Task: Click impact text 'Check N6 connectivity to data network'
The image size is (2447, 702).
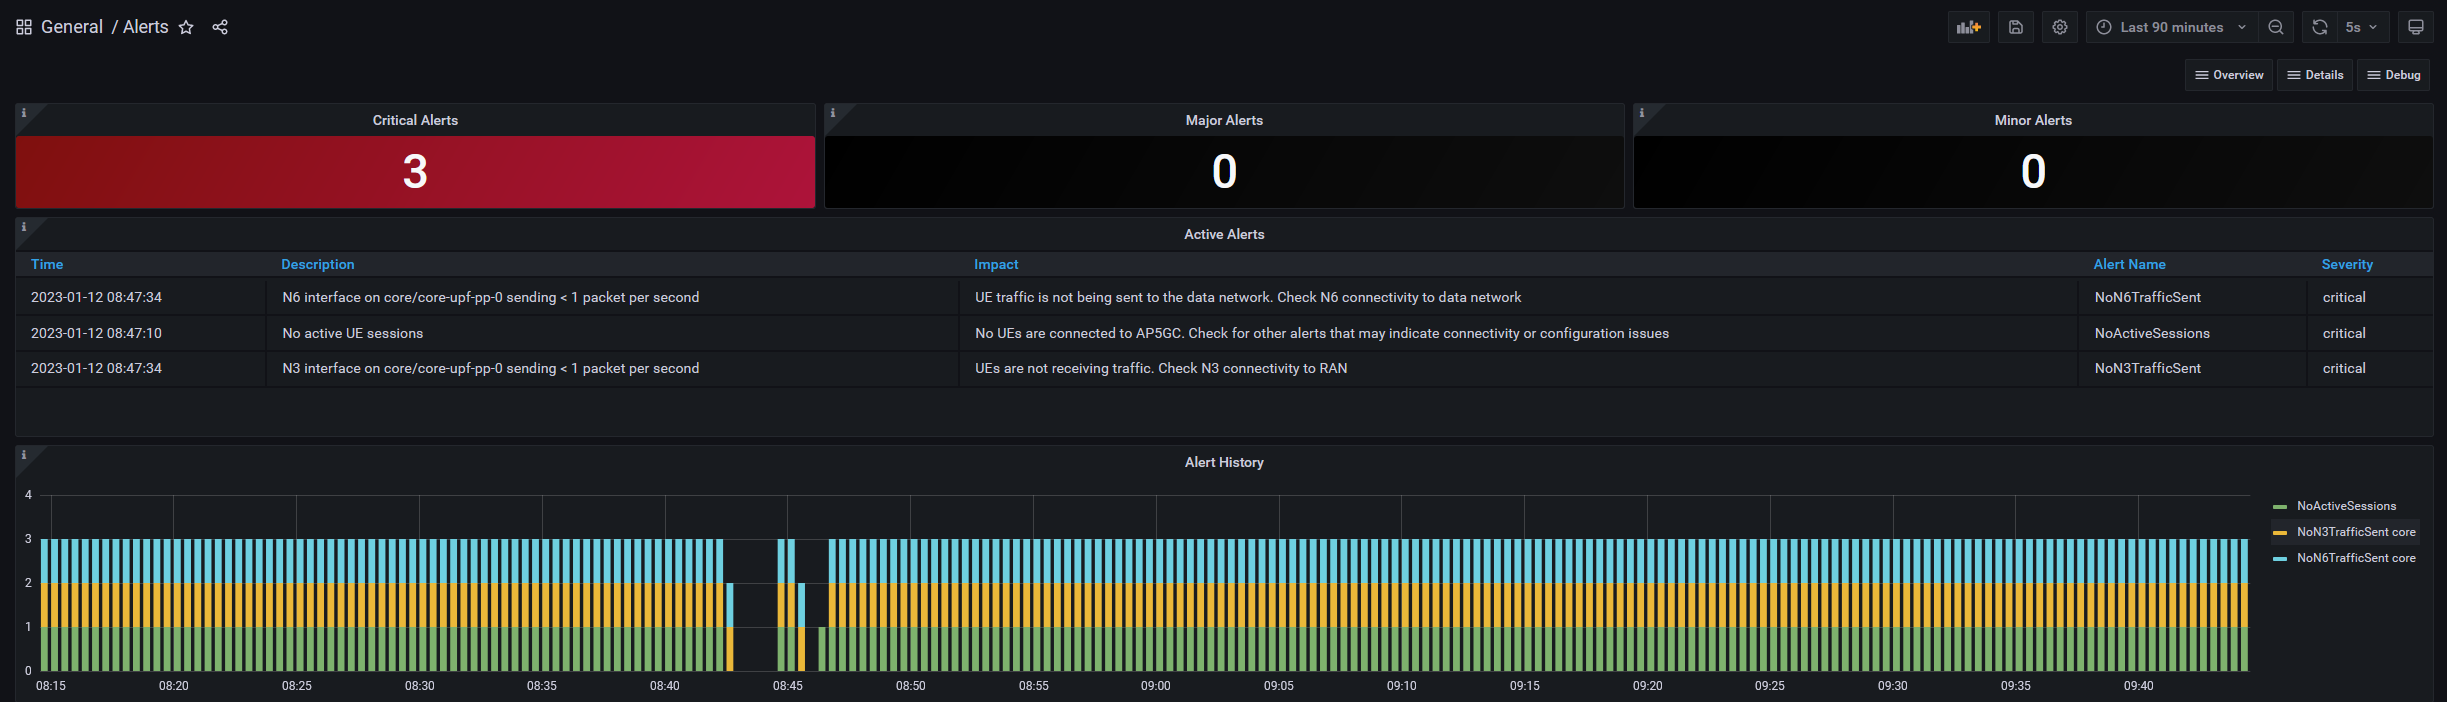Action: [1399, 297]
